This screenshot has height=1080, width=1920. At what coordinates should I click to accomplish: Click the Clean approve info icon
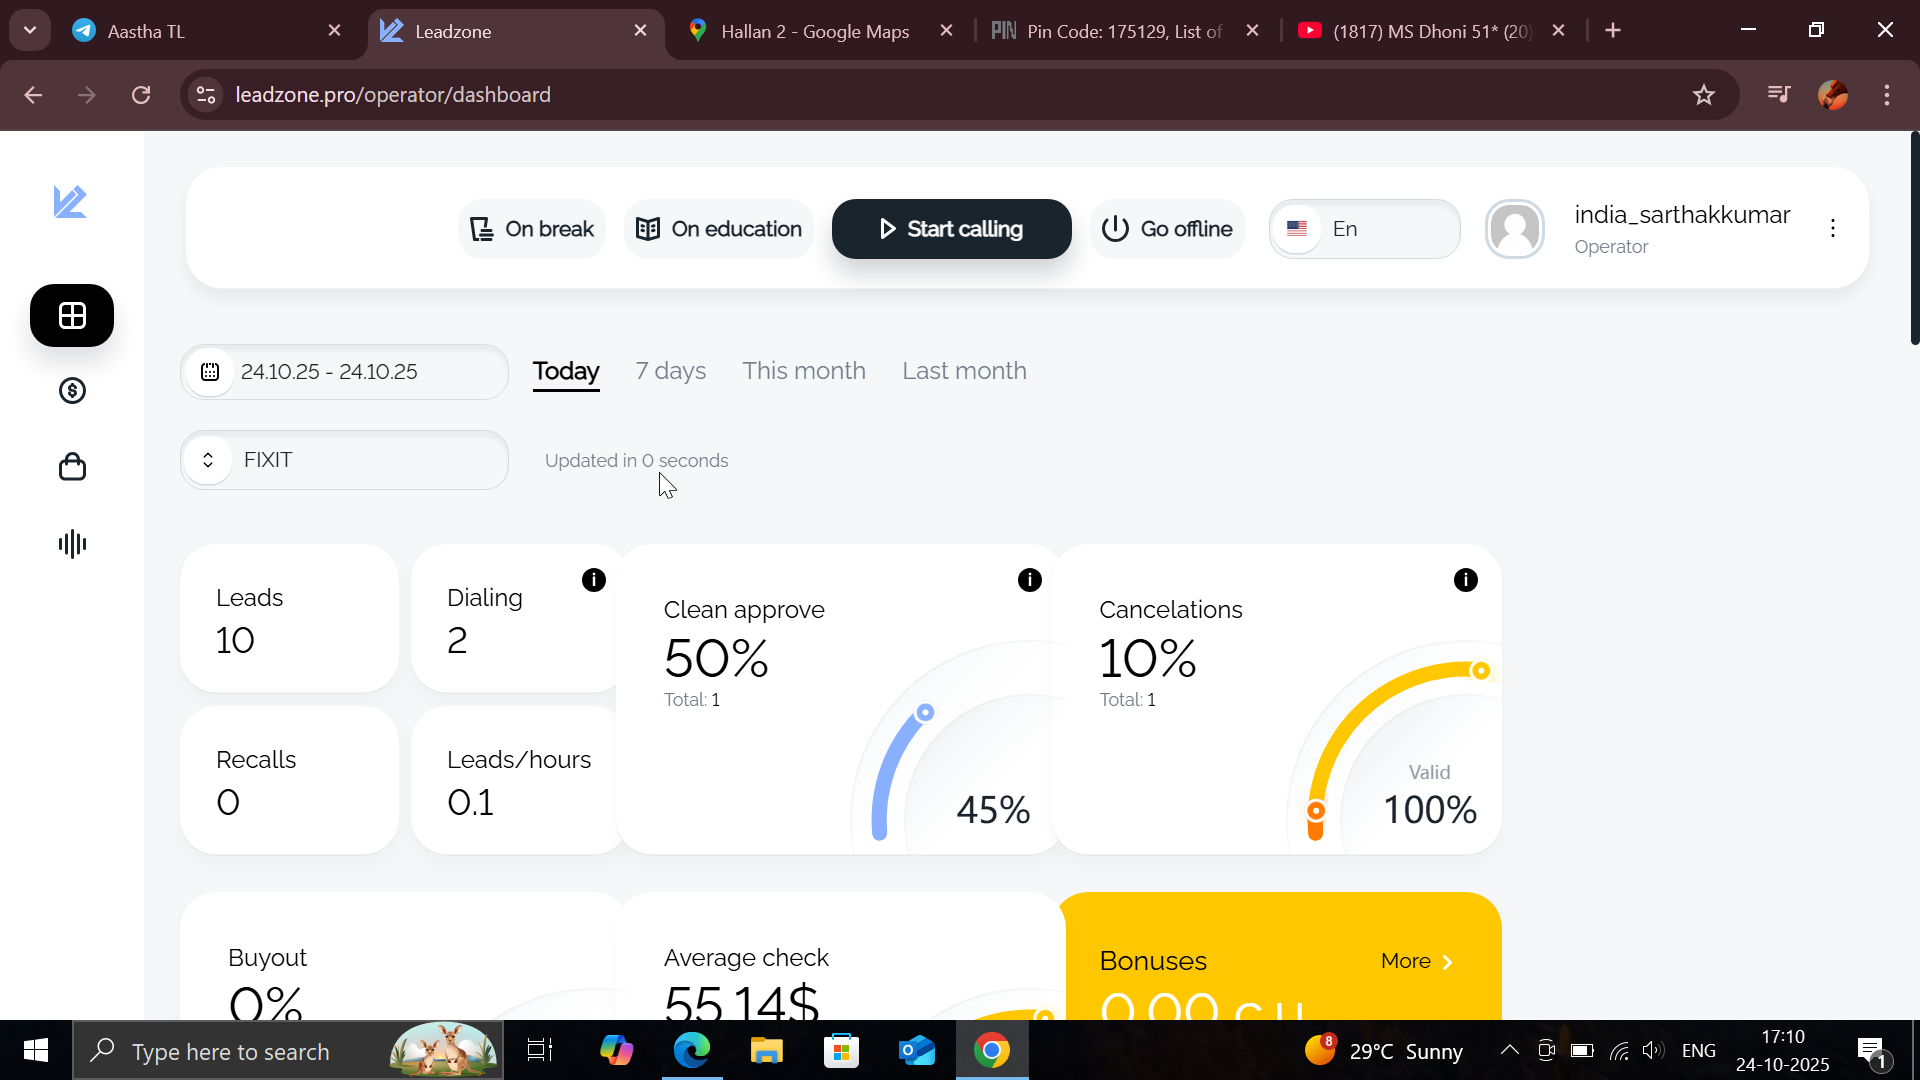coord(1030,580)
